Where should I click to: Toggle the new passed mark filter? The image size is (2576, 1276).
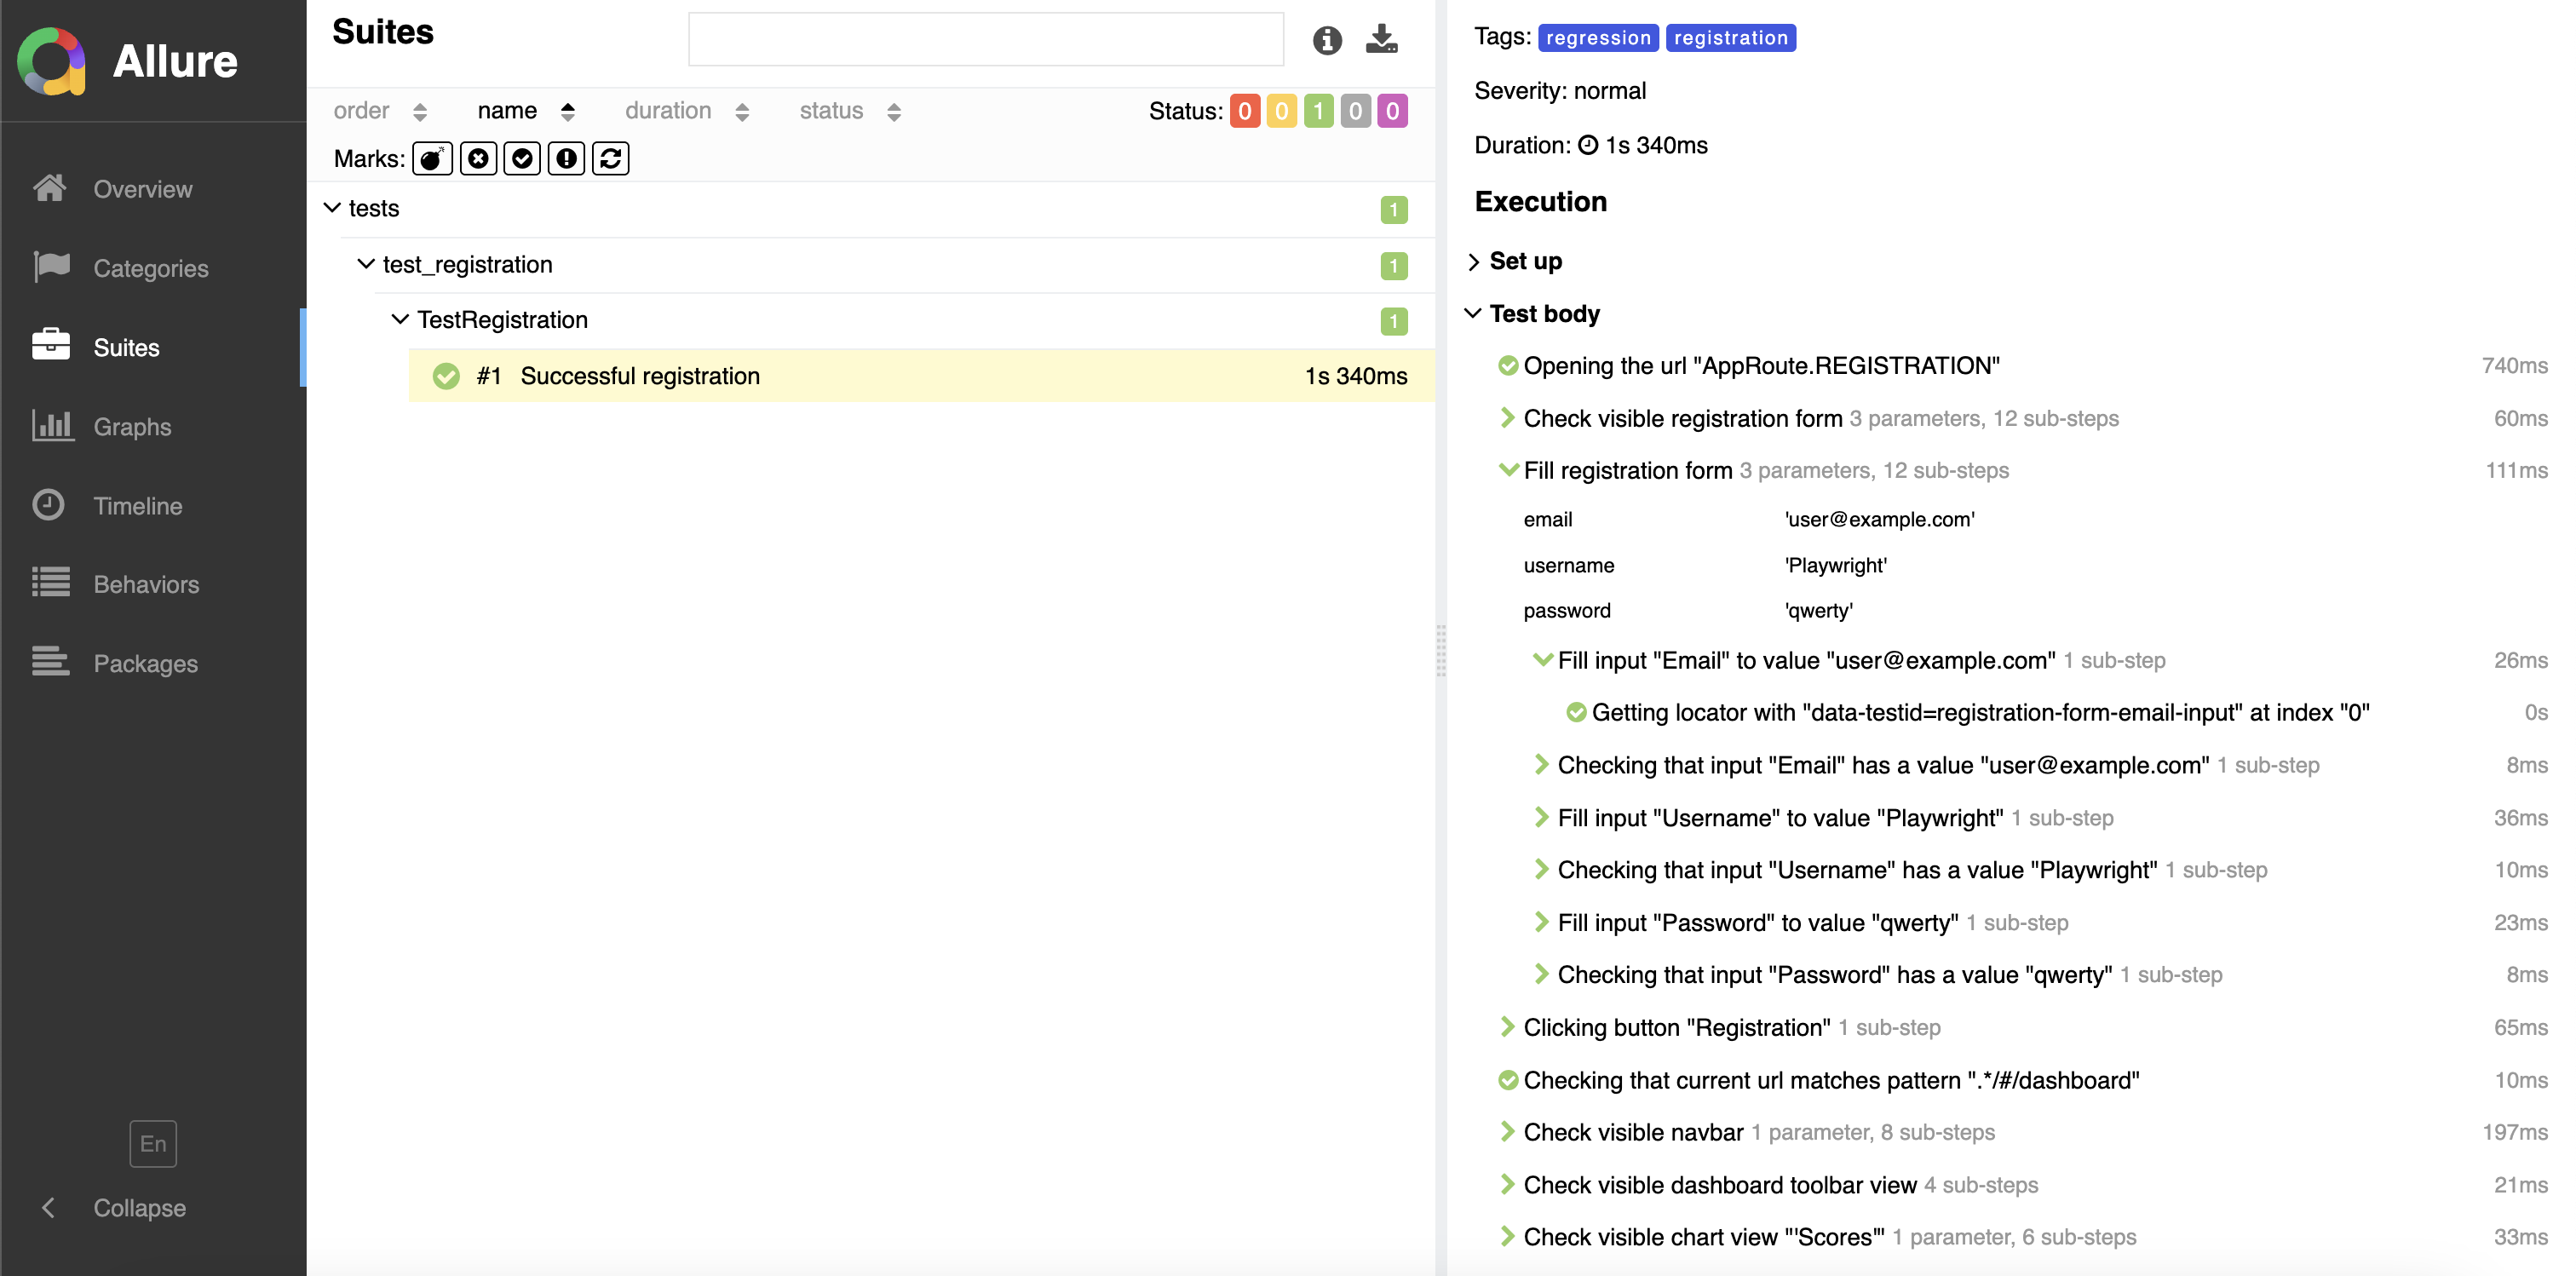[x=522, y=158]
